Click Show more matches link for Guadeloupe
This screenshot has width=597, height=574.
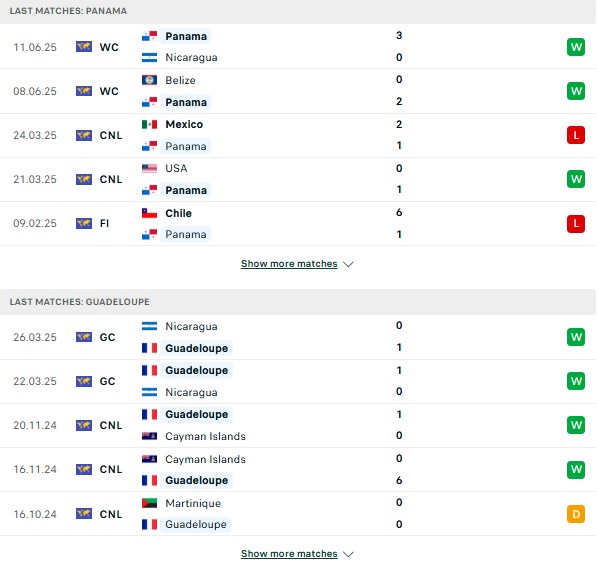tap(289, 553)
